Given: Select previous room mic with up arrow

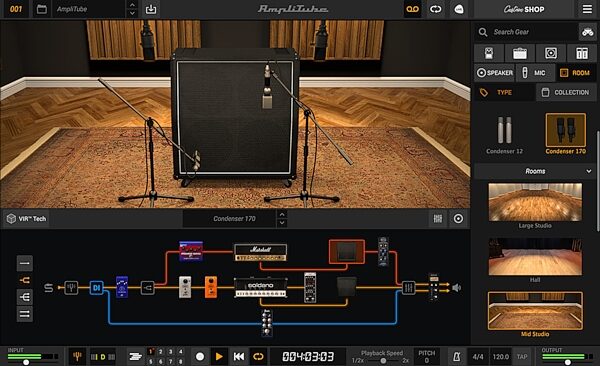Looking at the screenshot, I should pyautogui.click(x=282, y=214).
